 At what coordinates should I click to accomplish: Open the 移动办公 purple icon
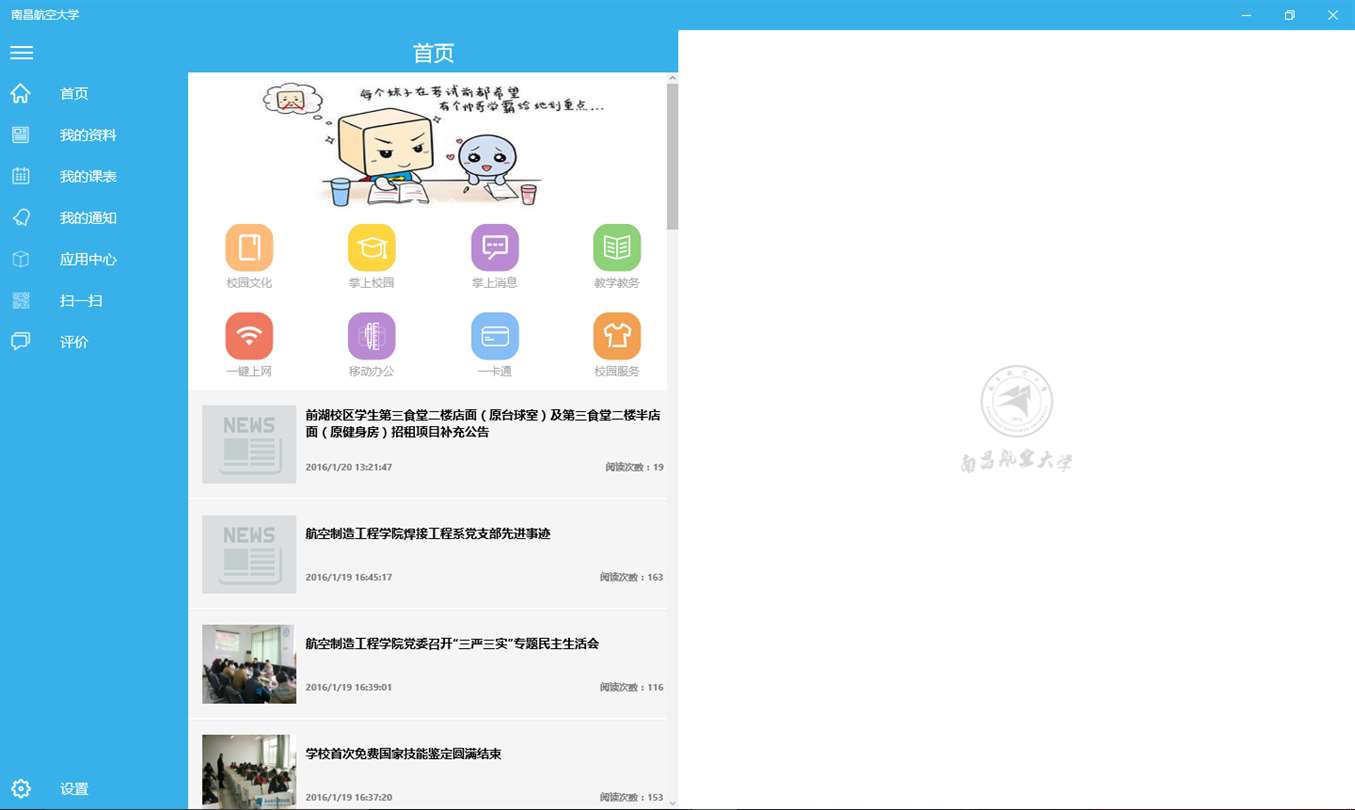coord(372,336)
